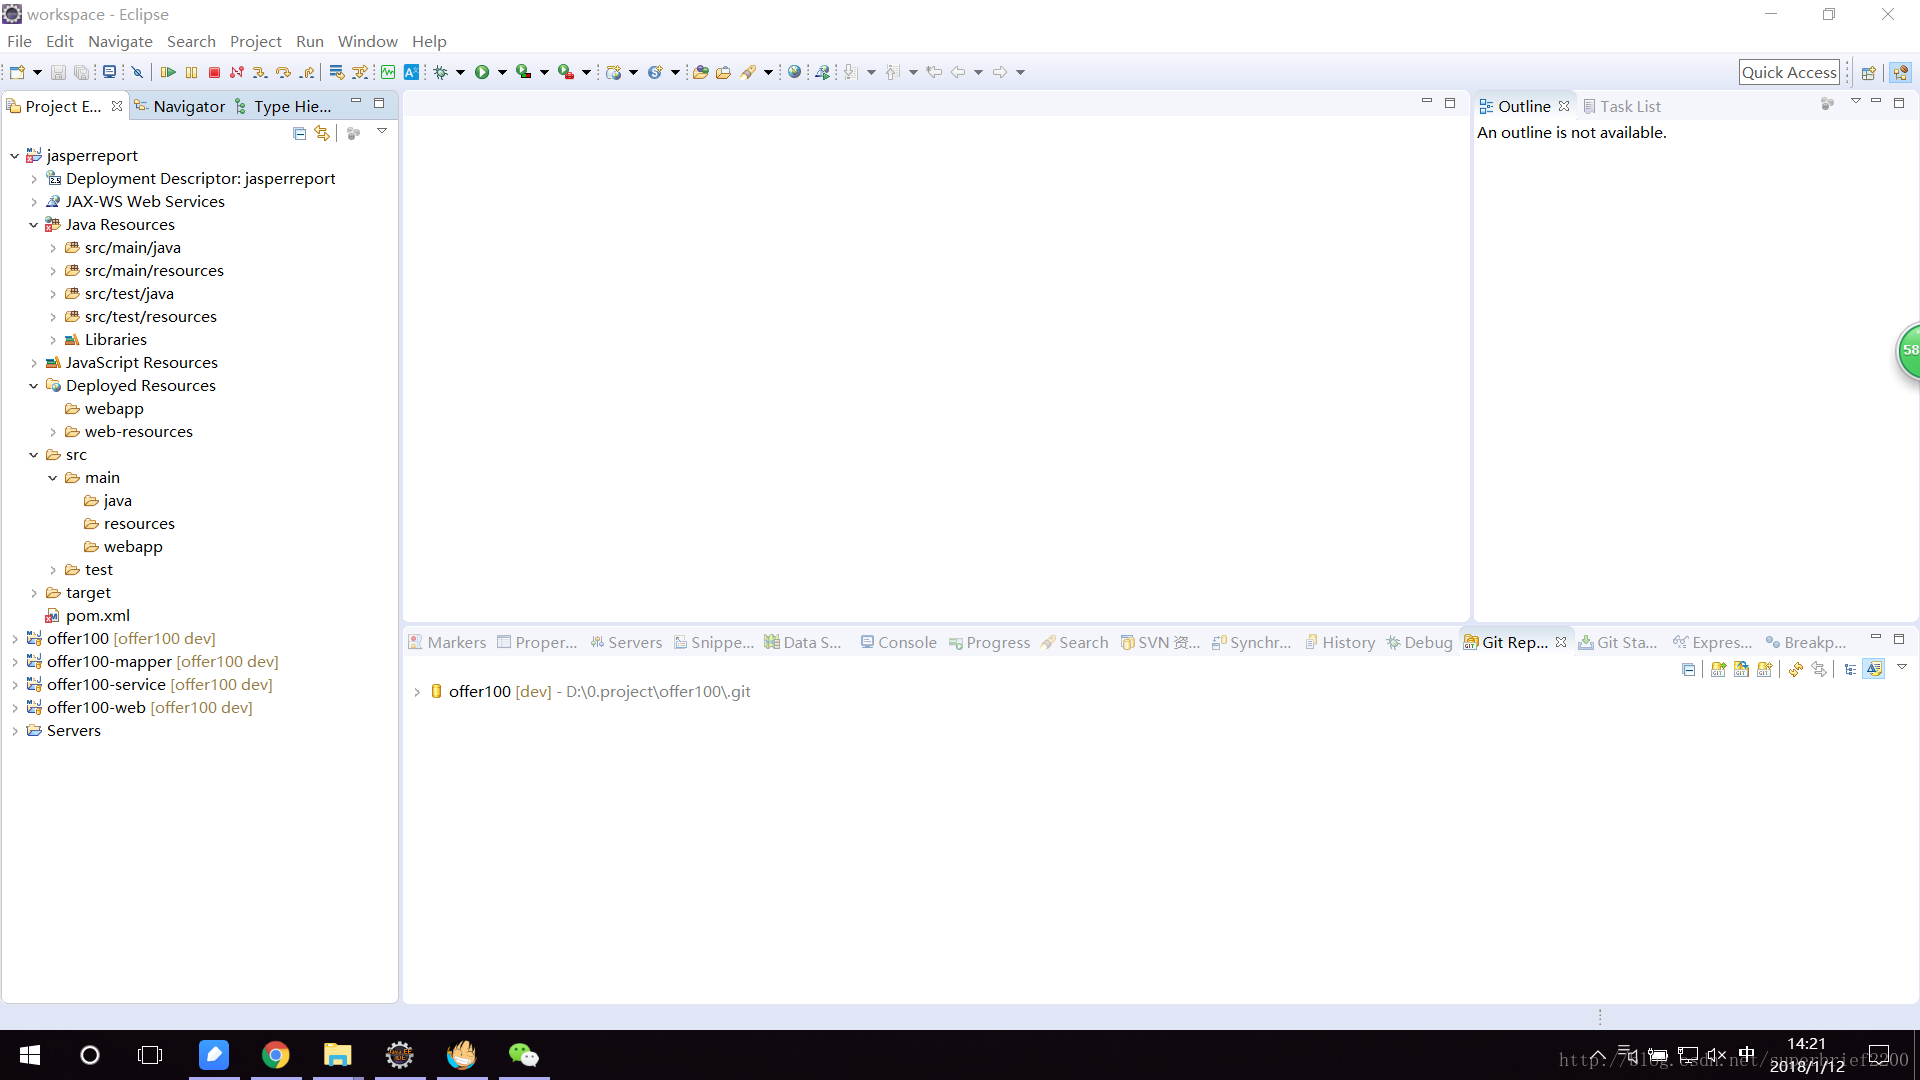Click the Open Web Browser globe icon

pos(794,72)
